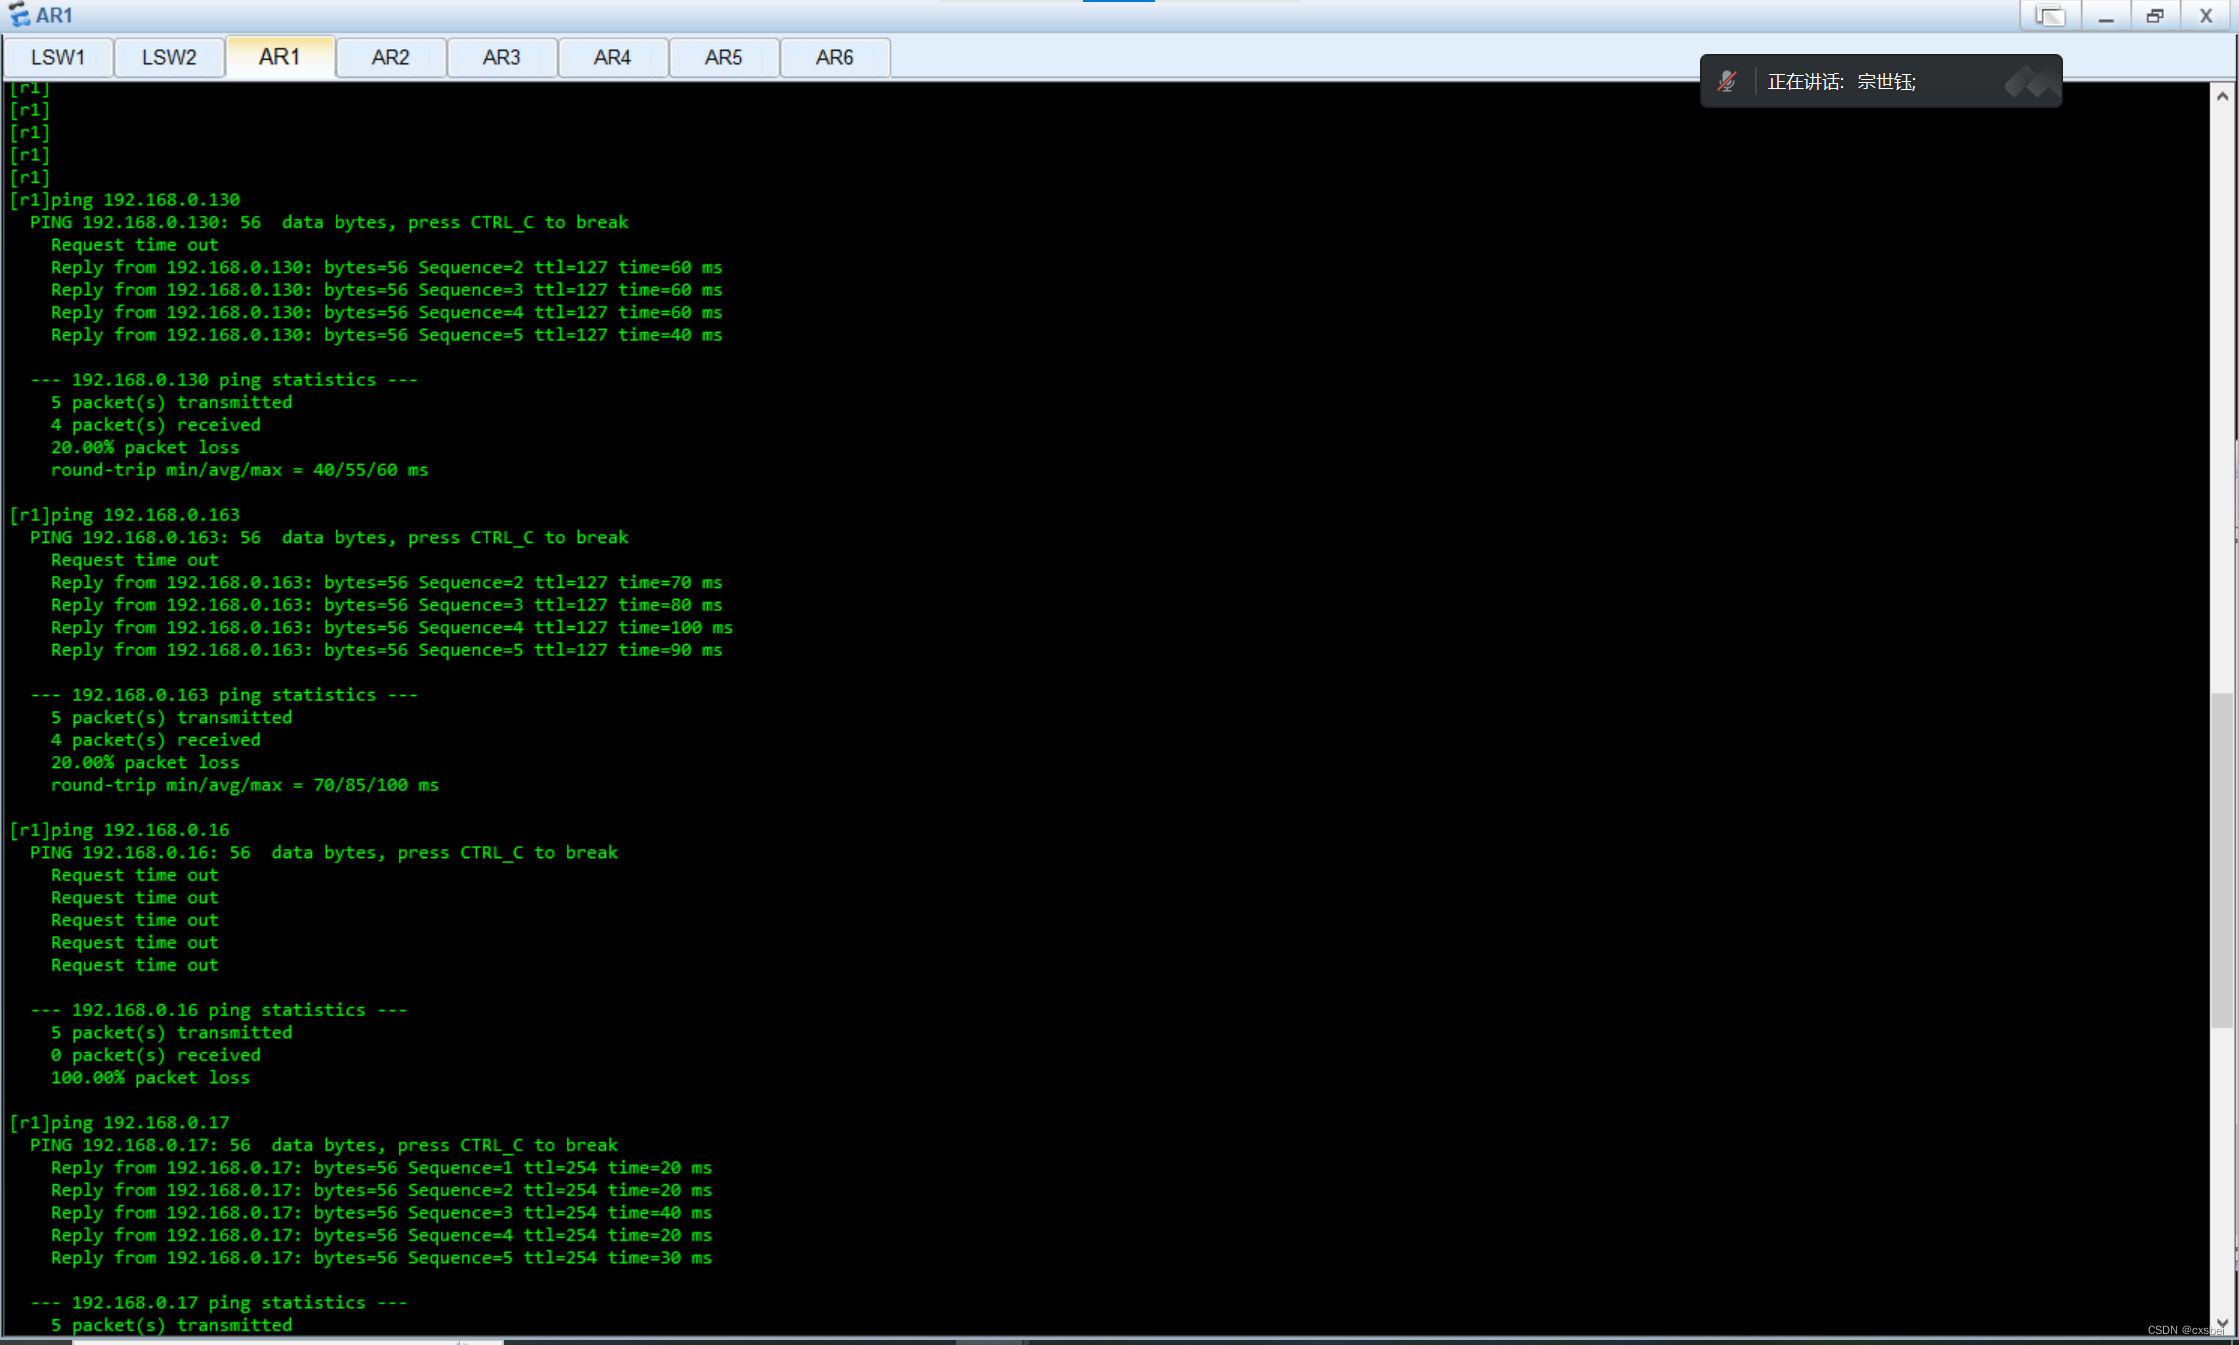Image resolution: width=2239 pixels, height=1345 pixels.
Task: Open the AR3 device tab
Action: (x=501, y=57)
